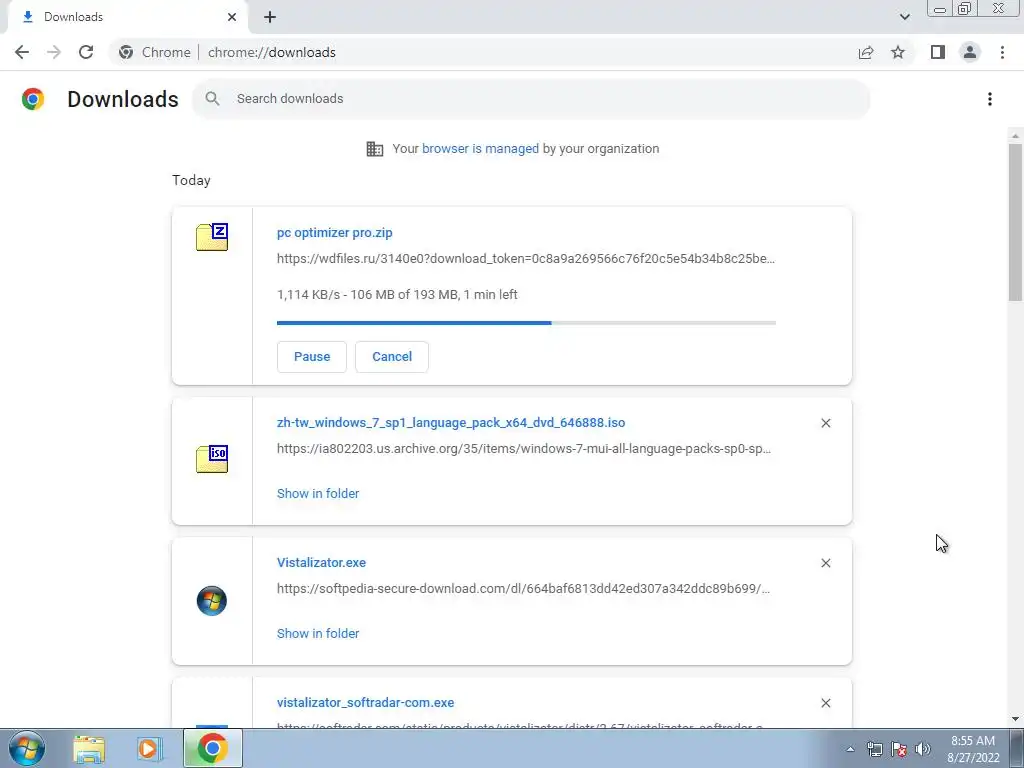Click the Today date heading
The width and height of the screenshot is (1024, 768).
click(191, 180)
